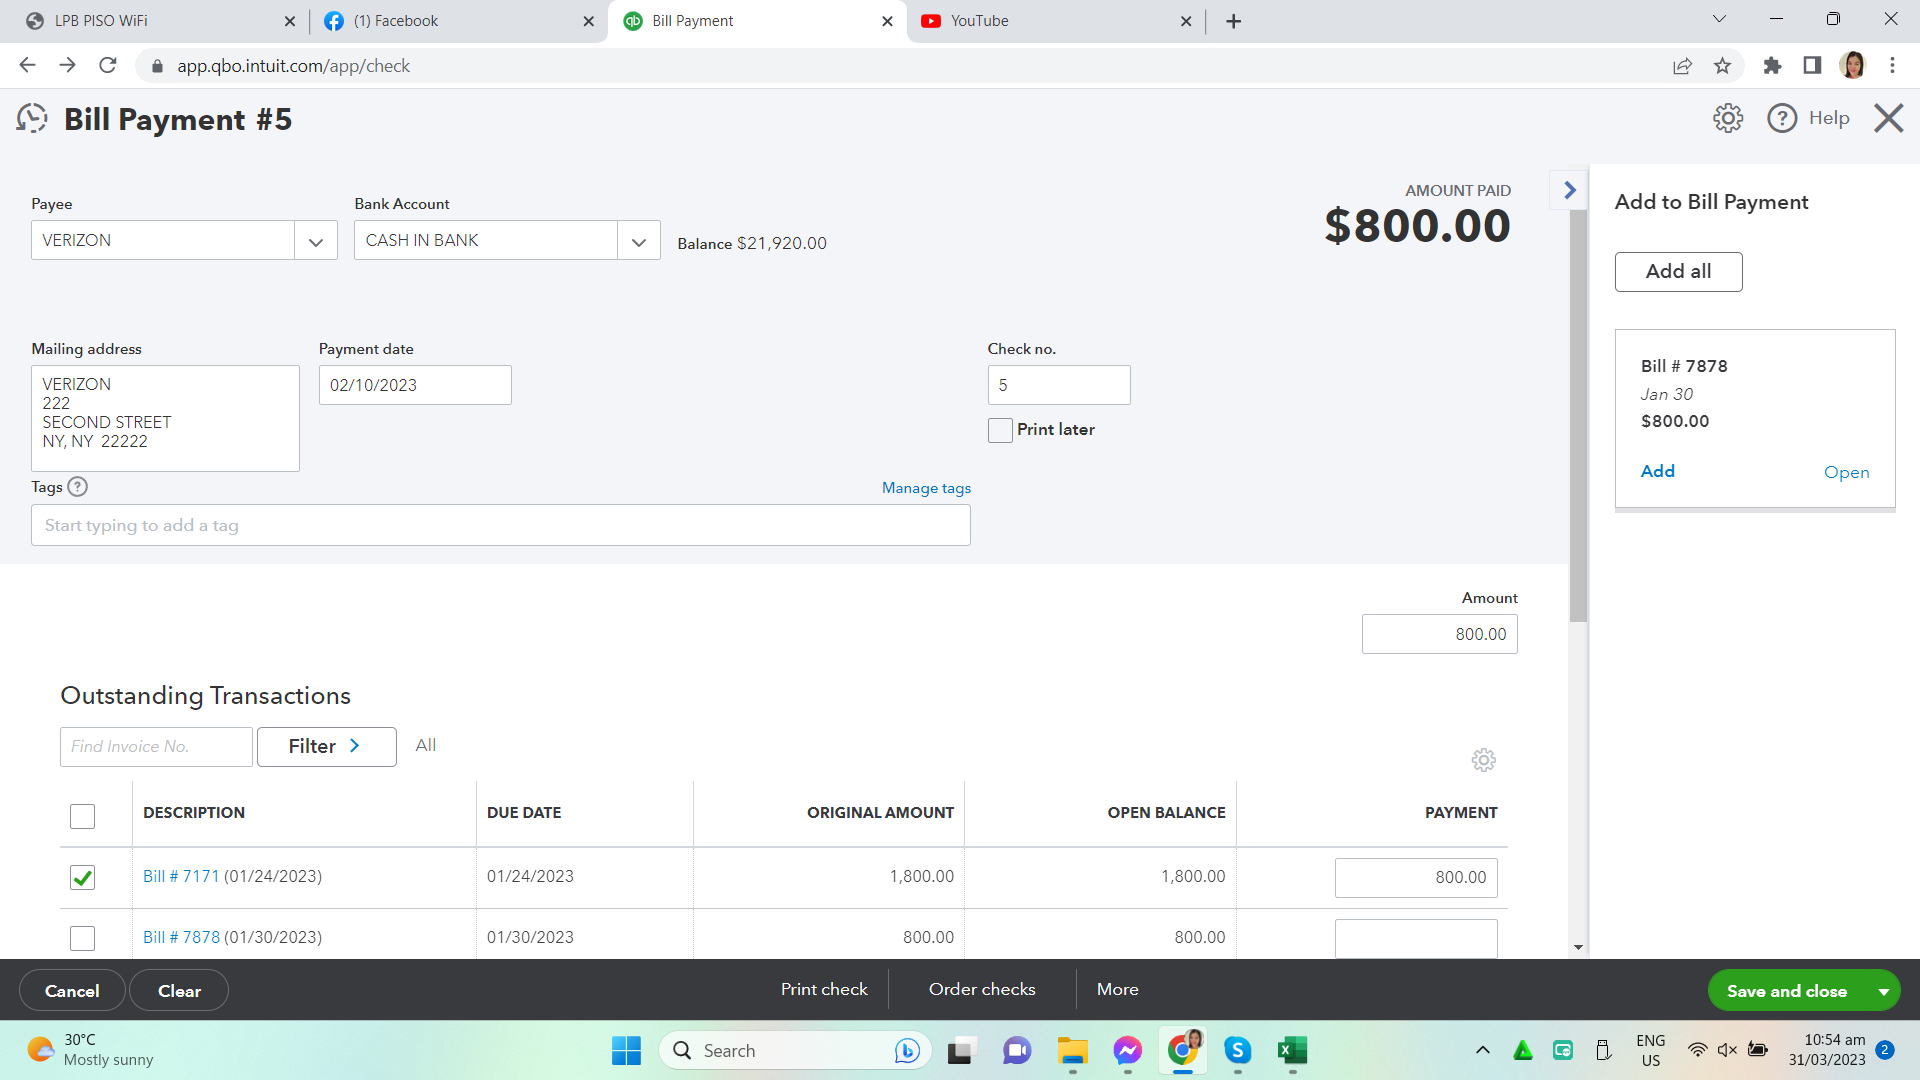Check the Bill # 7878 row checkbox
Screen dimensions: 1920x1080
[x=83, y=938]
